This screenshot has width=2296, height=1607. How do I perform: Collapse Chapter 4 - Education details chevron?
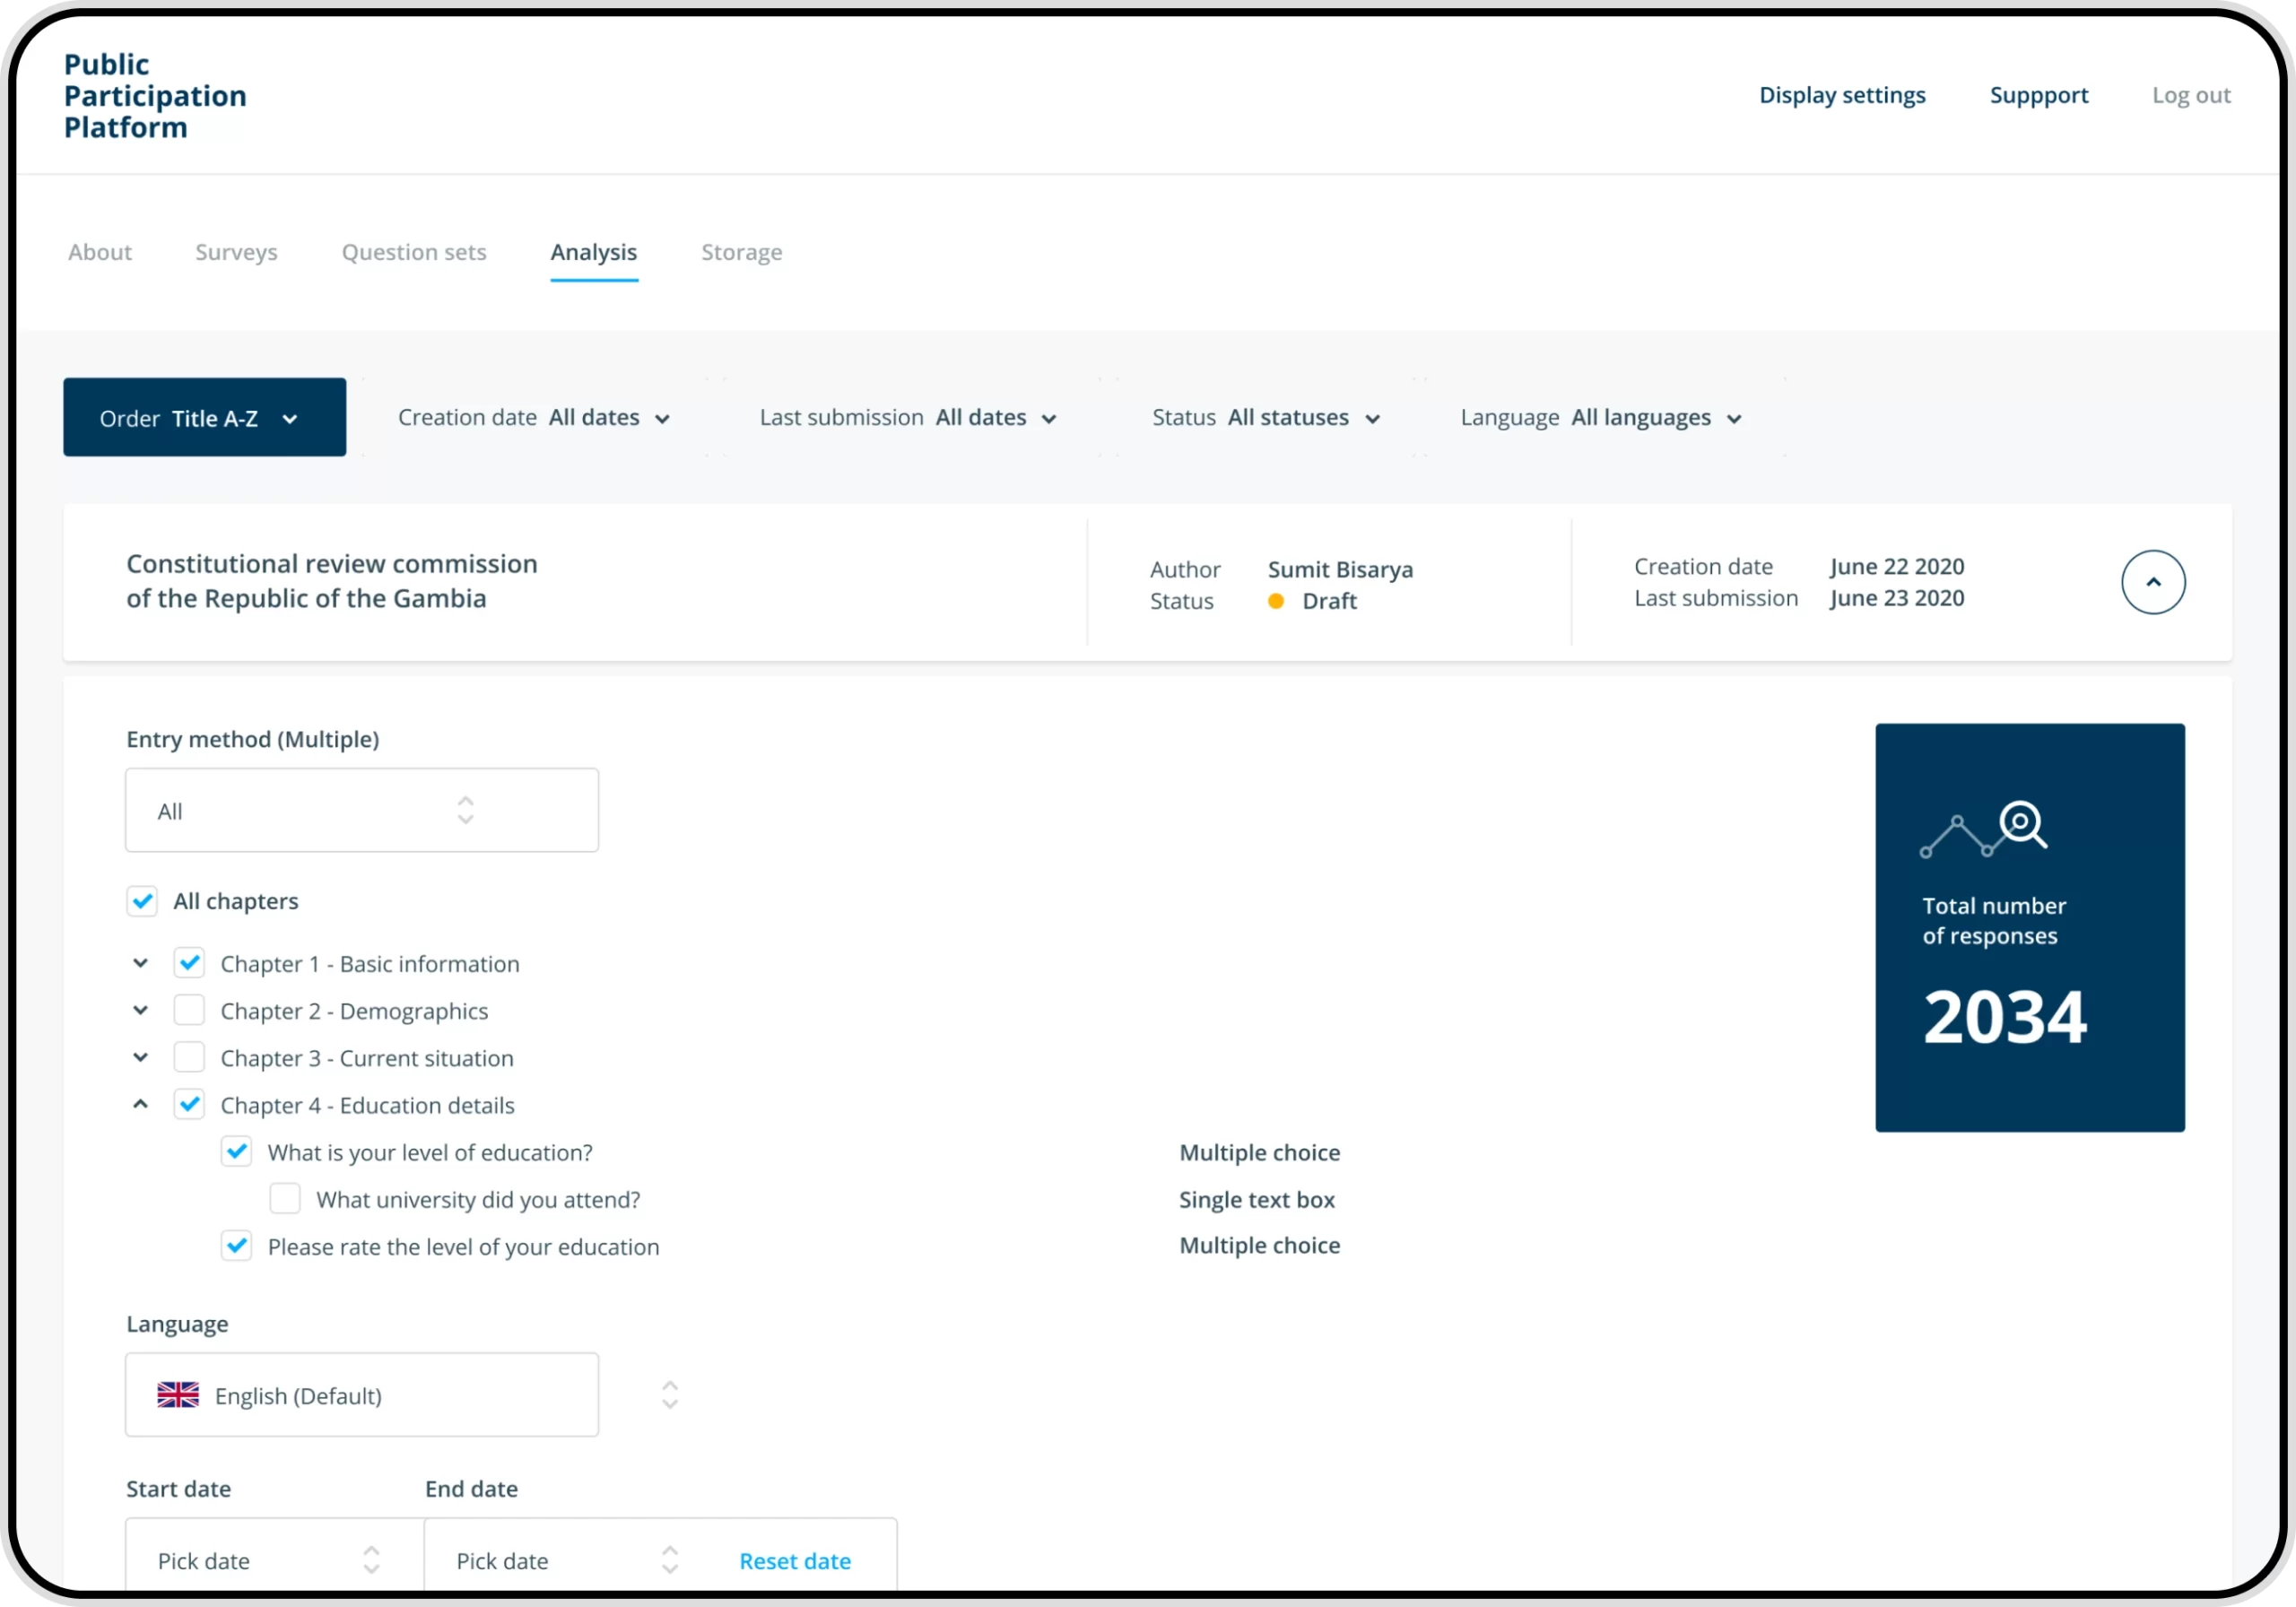(x=141, y=1104)
